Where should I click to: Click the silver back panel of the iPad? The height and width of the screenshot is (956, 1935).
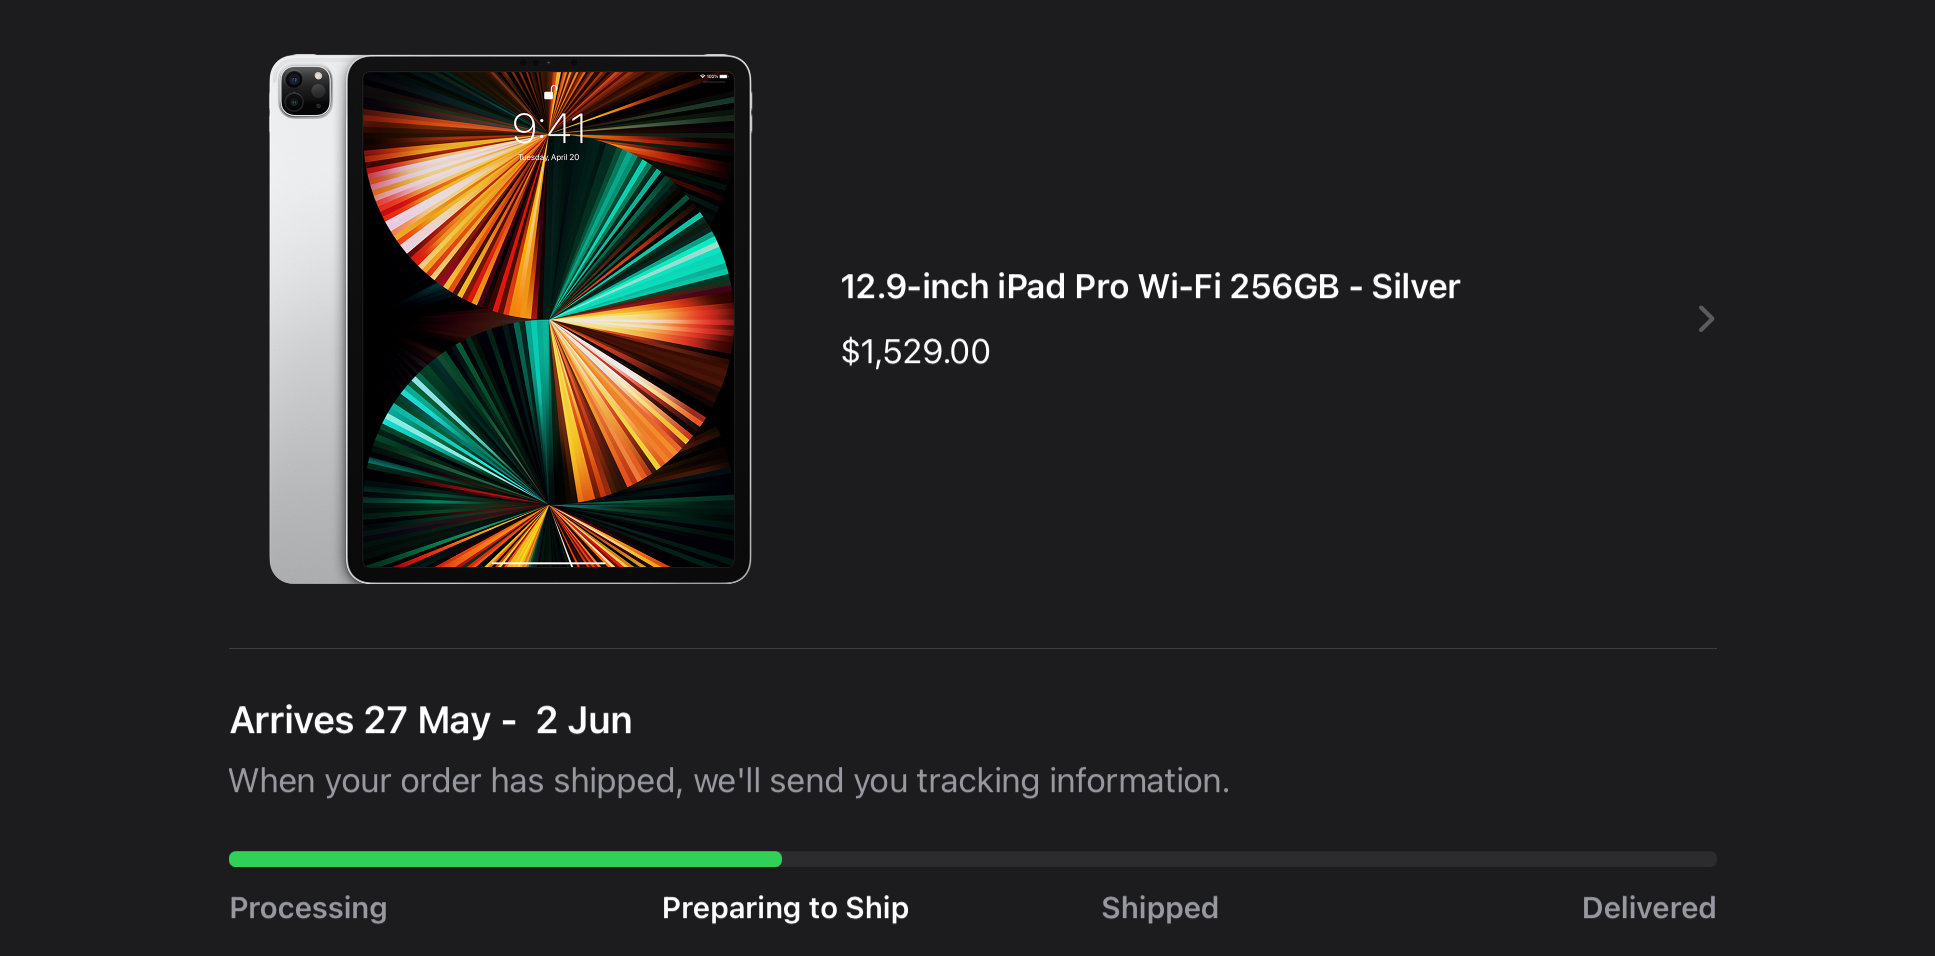[307, 350]
